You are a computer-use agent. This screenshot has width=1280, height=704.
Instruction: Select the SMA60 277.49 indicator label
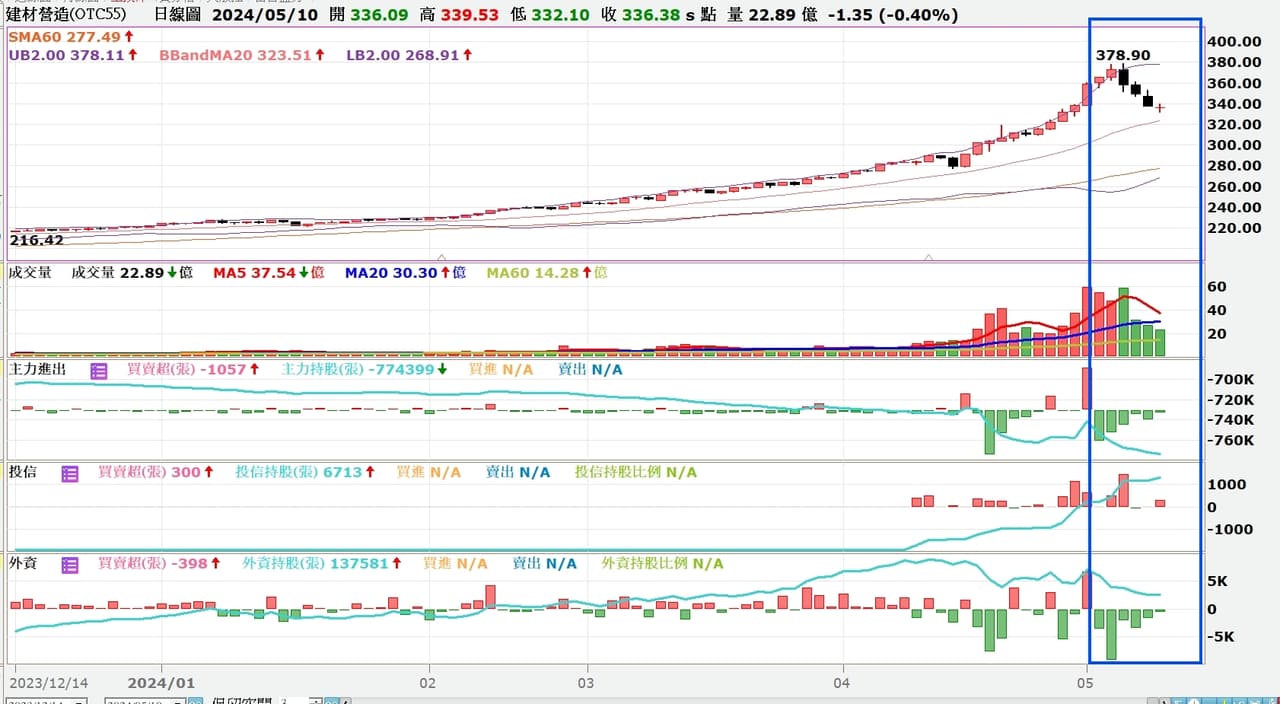[x=64, y=36]
